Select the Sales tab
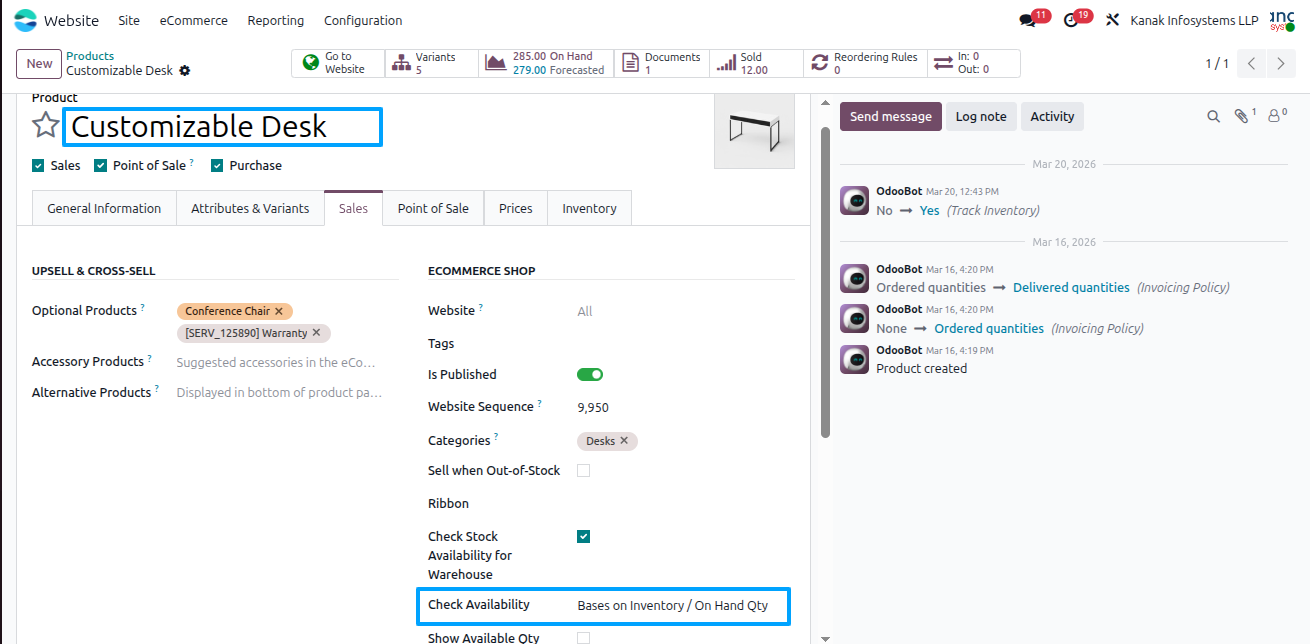This screenshot has height=644, width=1310. (353, 208)
